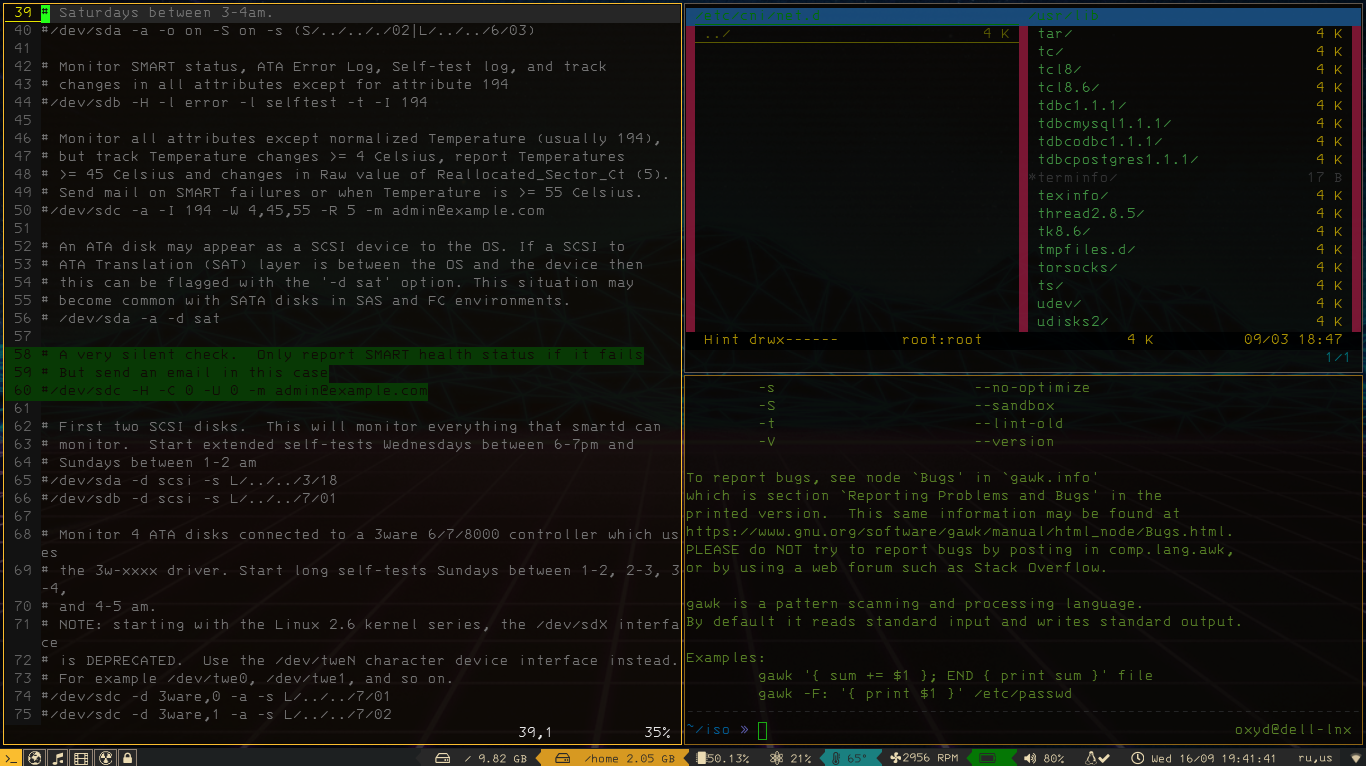Image resolution: width=1366 pixels, height=766 pixels.
Task: Launch the web browser globe icon in the bar
Action: pos(35,758)
